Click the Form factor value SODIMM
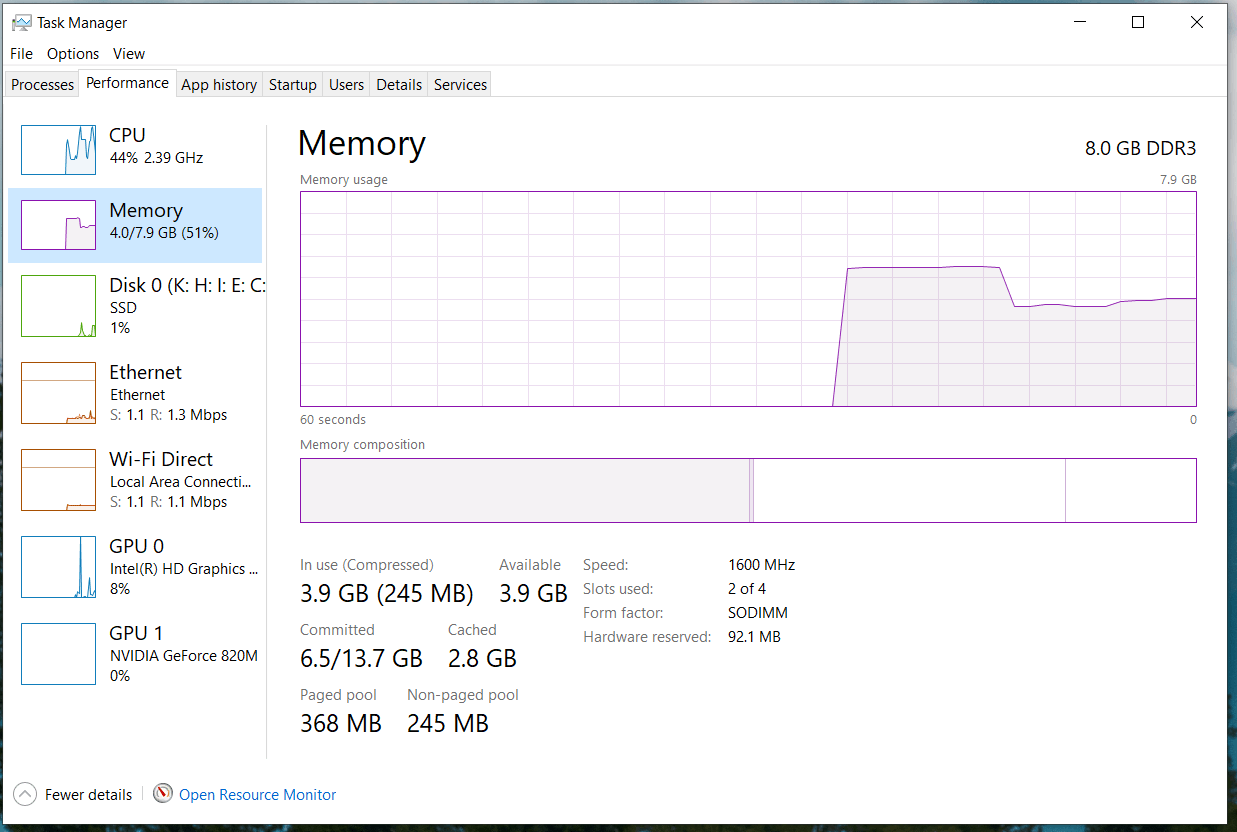Screen dimensions: 1237x832 tap(758, 613)
